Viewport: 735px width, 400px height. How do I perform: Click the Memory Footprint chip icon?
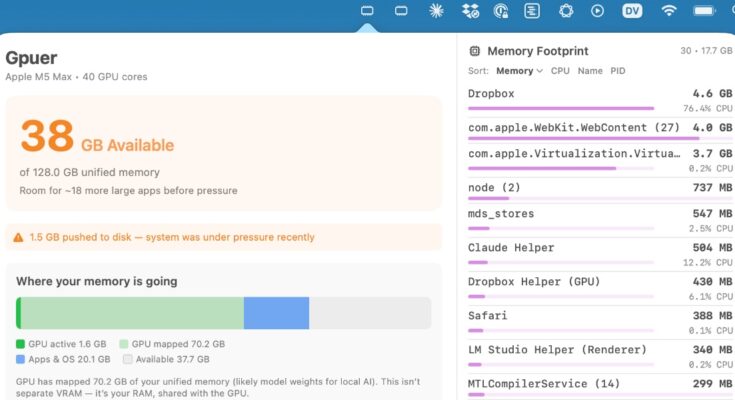(474, 51)
